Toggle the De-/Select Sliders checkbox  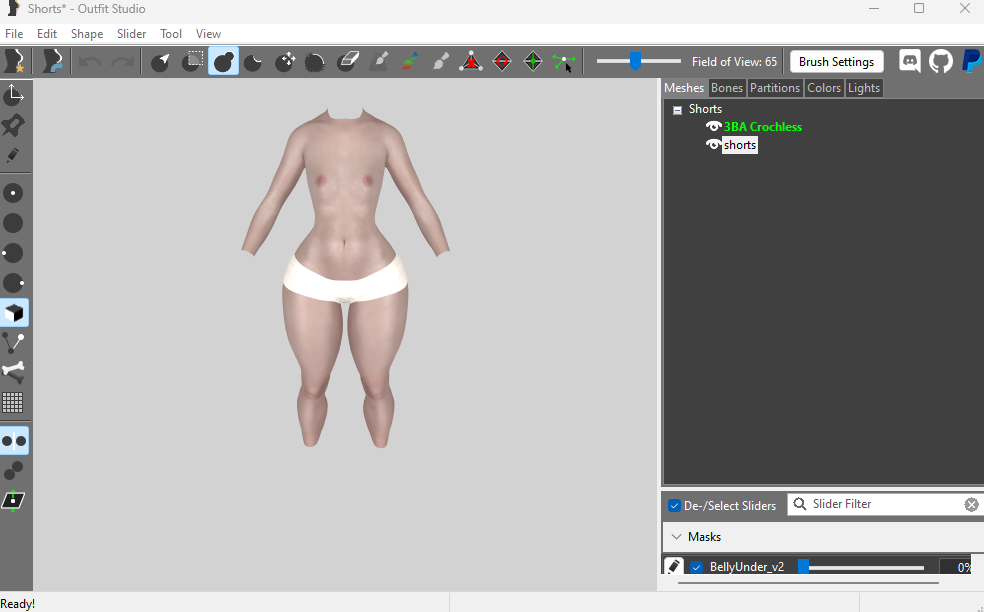[675, 505]
